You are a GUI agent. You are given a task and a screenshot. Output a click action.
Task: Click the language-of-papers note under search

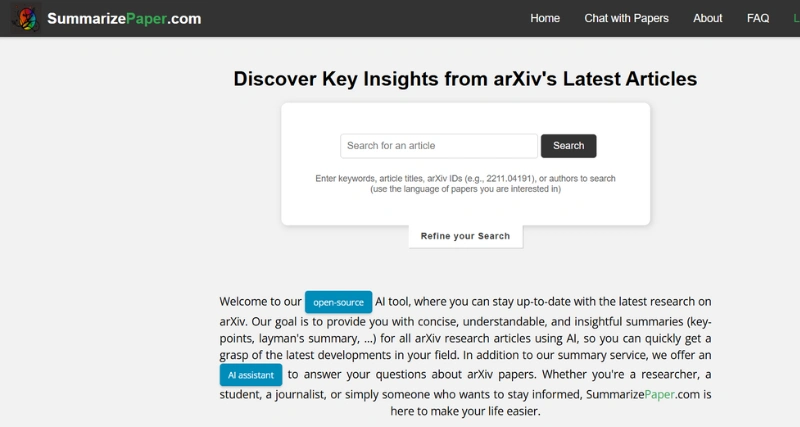[465, 189]
